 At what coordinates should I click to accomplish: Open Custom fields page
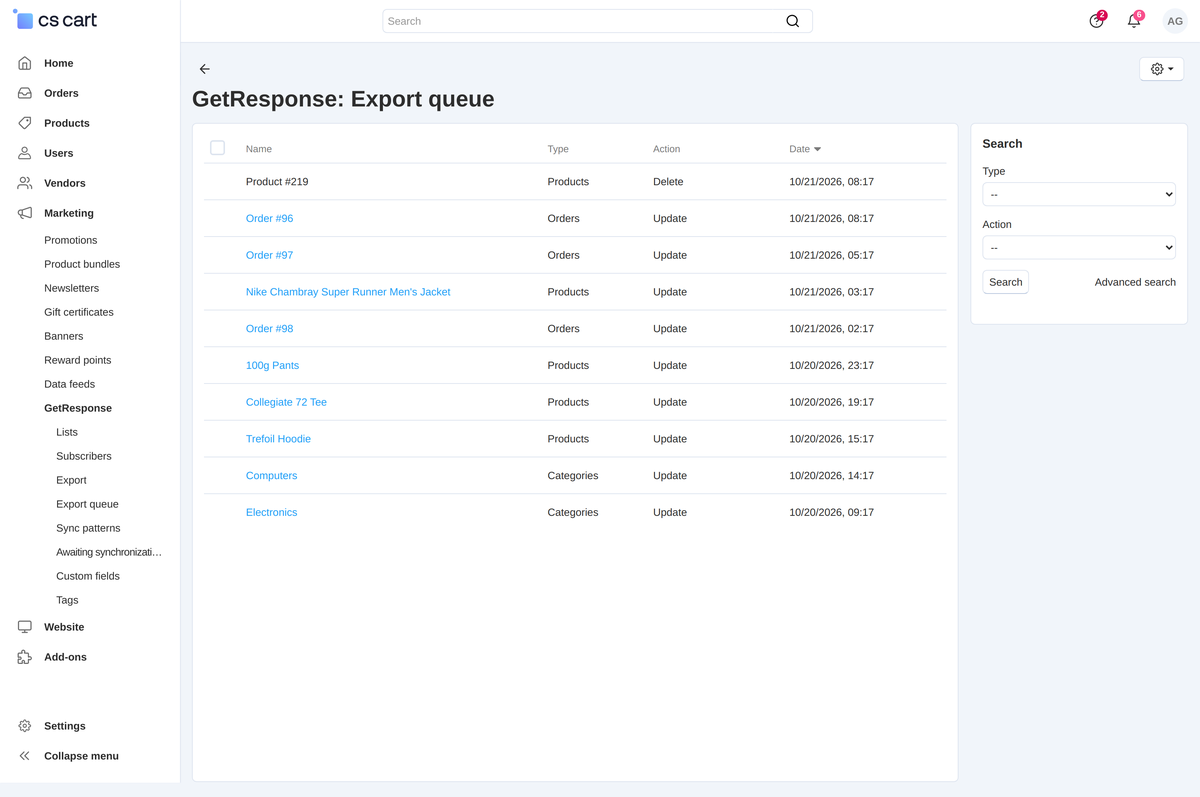coord(88,576)
